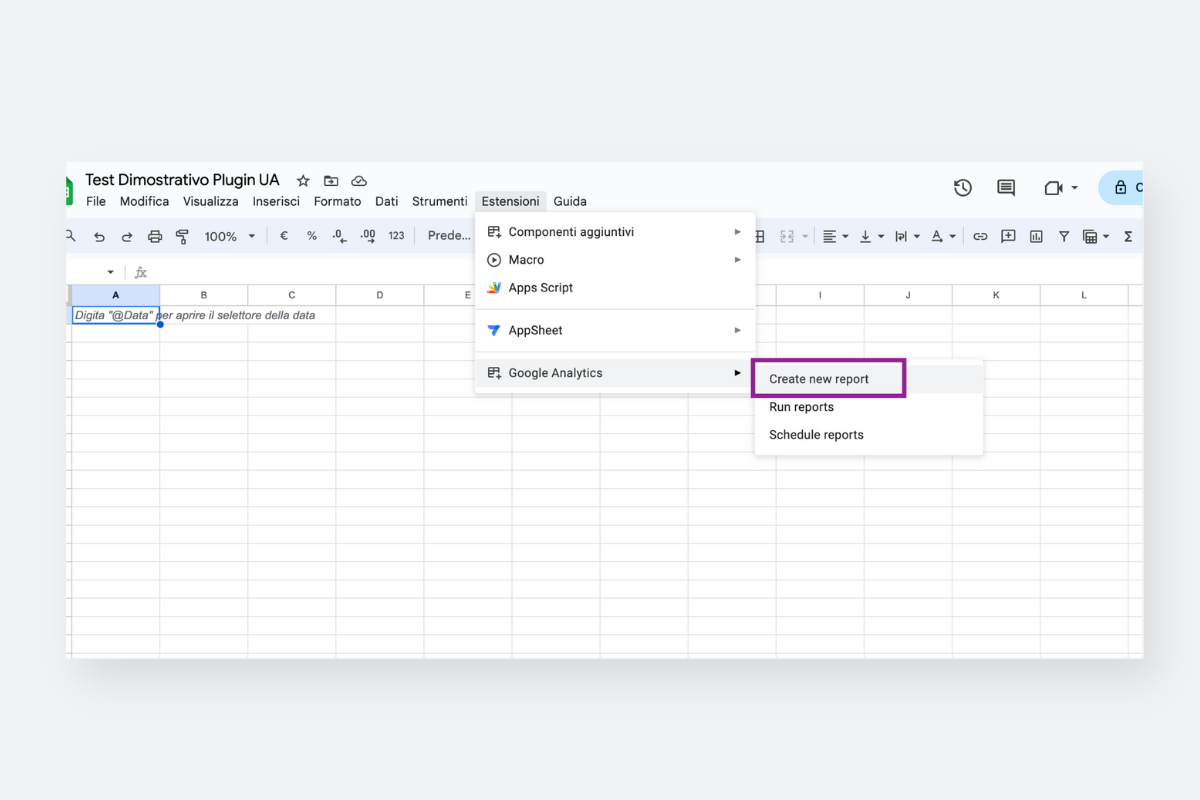
Task: Open vertical align dropdown
Action: point(872,237)
